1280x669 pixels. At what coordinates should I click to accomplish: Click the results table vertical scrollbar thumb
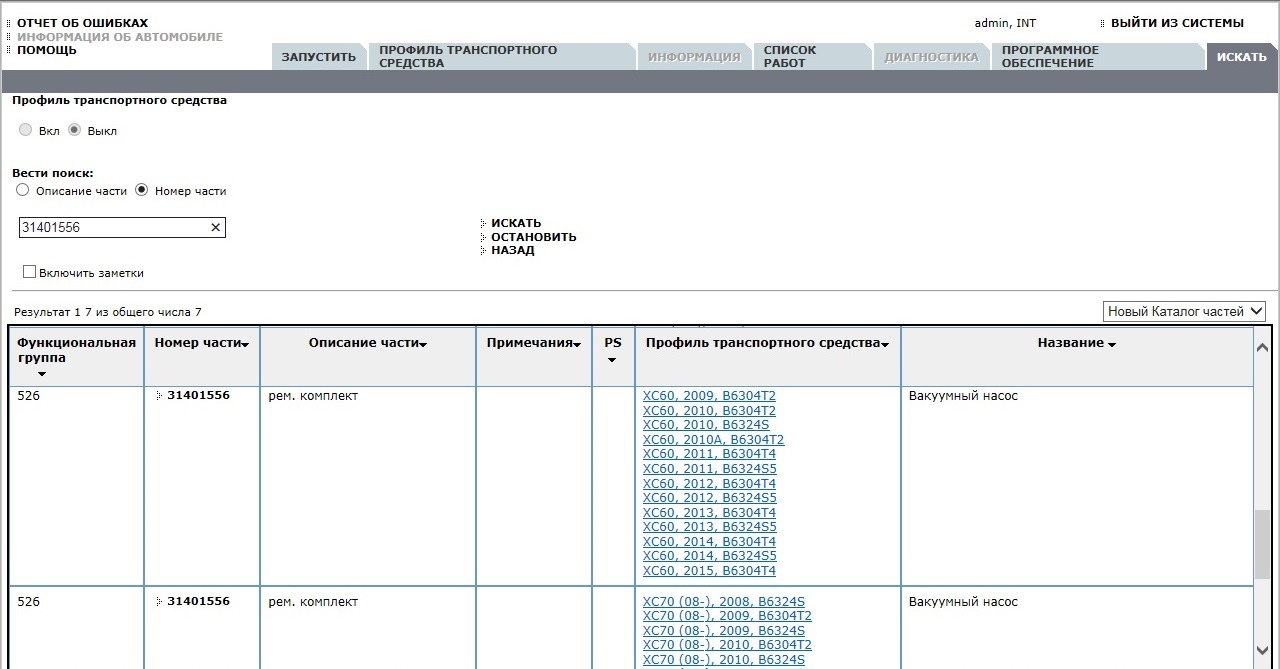(1262, 543)
